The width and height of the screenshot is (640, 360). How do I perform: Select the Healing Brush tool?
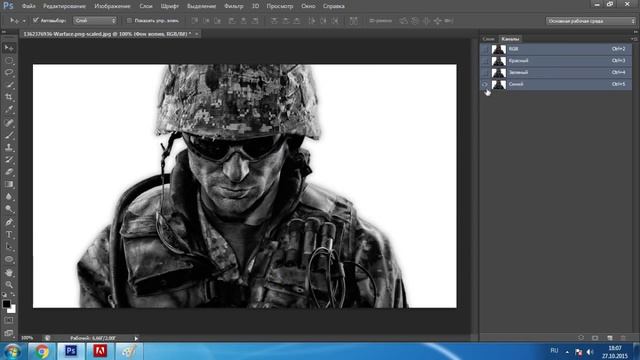point(9,122)
